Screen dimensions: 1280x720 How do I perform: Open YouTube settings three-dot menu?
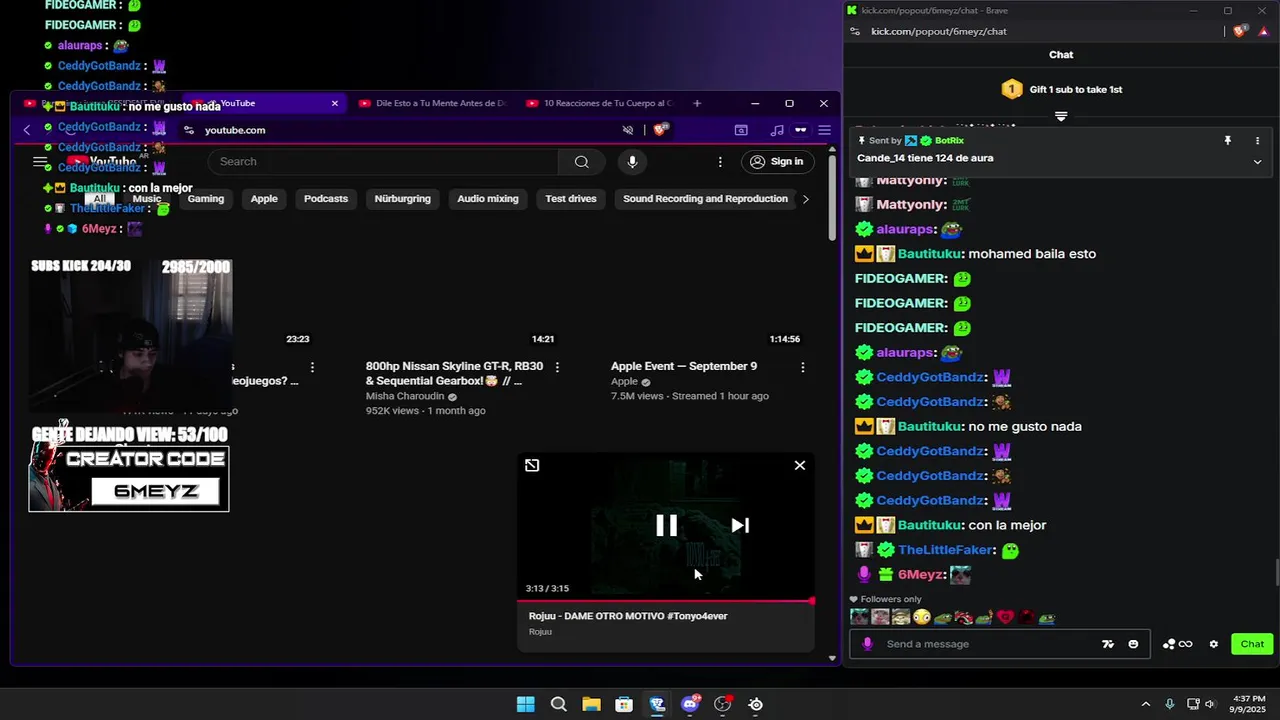[x=720, y=161]
